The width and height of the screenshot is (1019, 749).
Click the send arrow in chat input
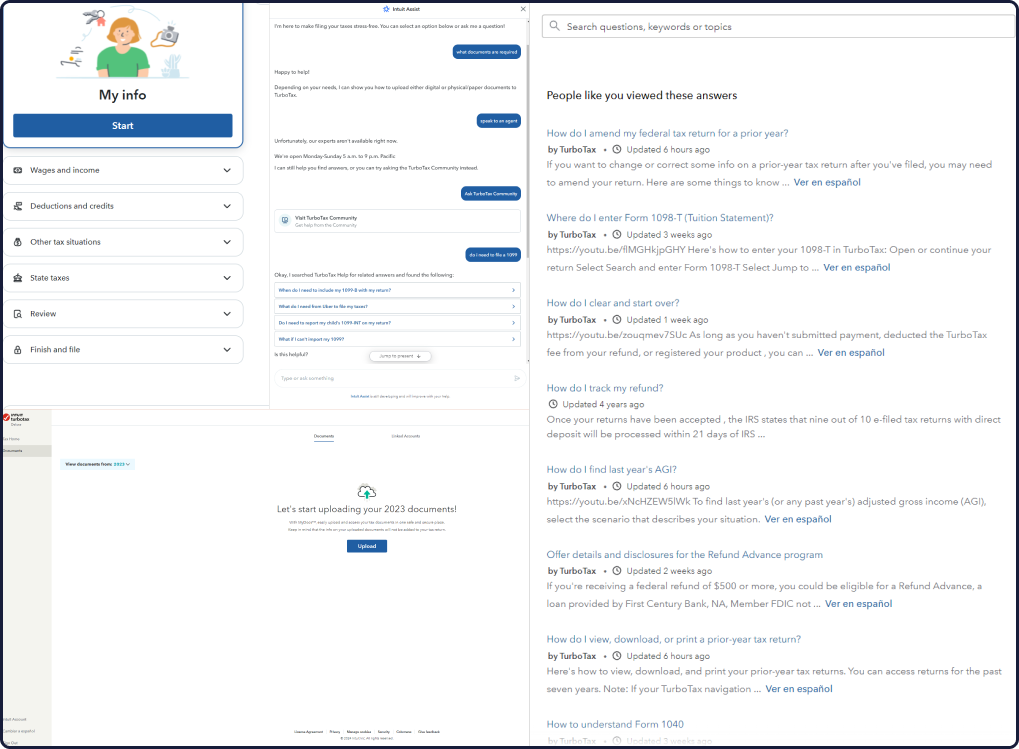(517, 378)
